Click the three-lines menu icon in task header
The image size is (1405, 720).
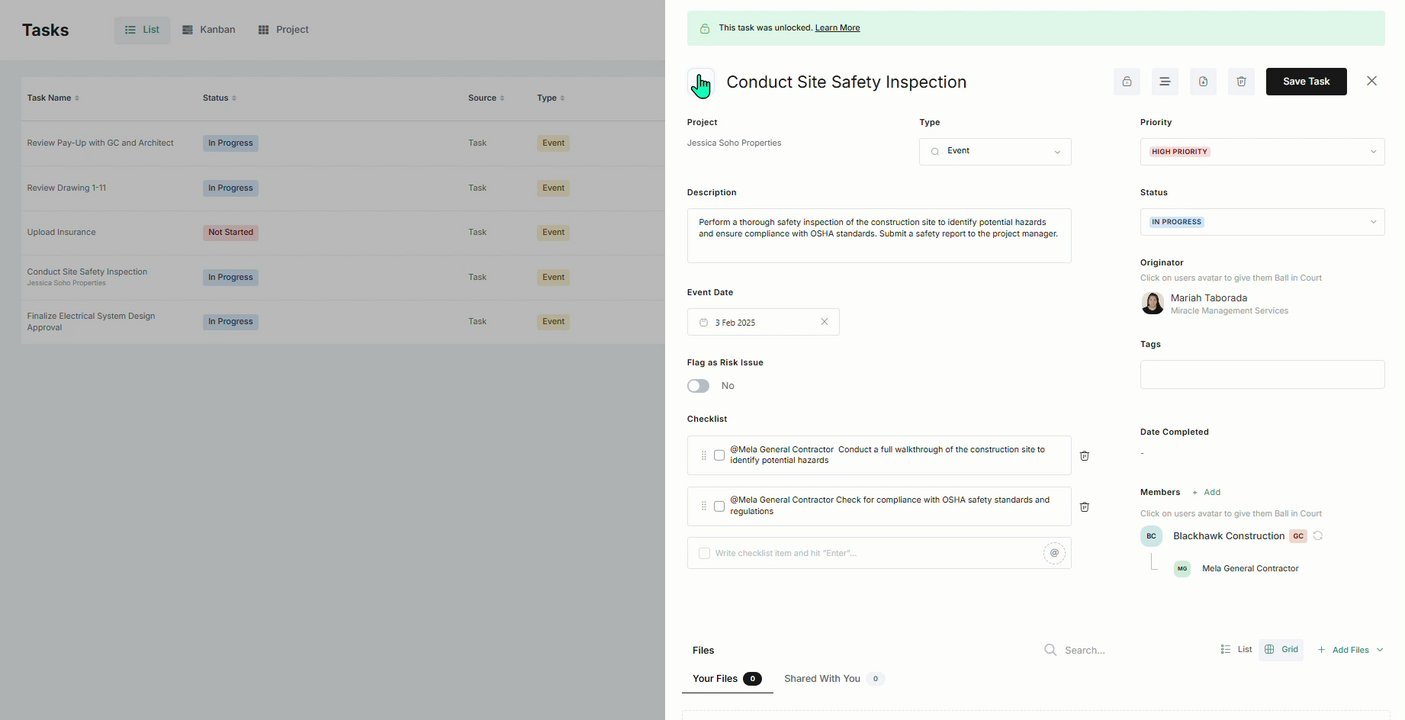tap(1164, 82)
